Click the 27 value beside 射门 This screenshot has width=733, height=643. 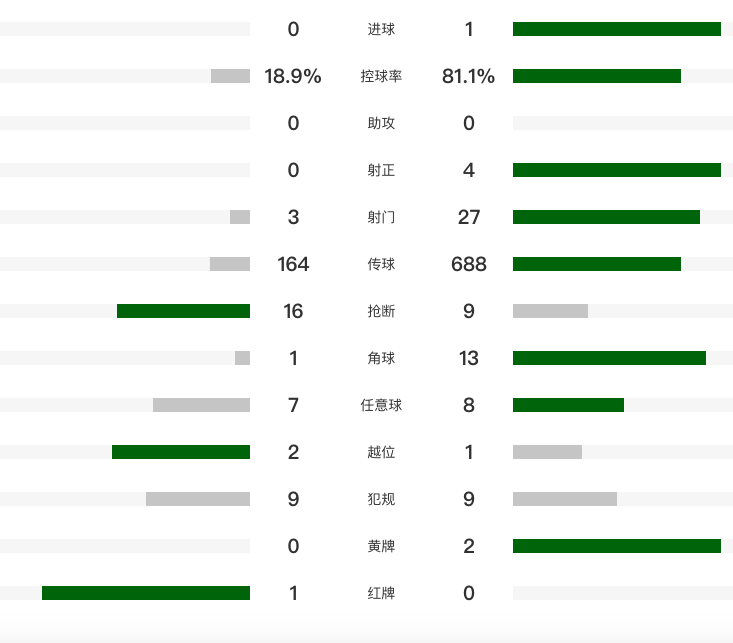point(469,217)
